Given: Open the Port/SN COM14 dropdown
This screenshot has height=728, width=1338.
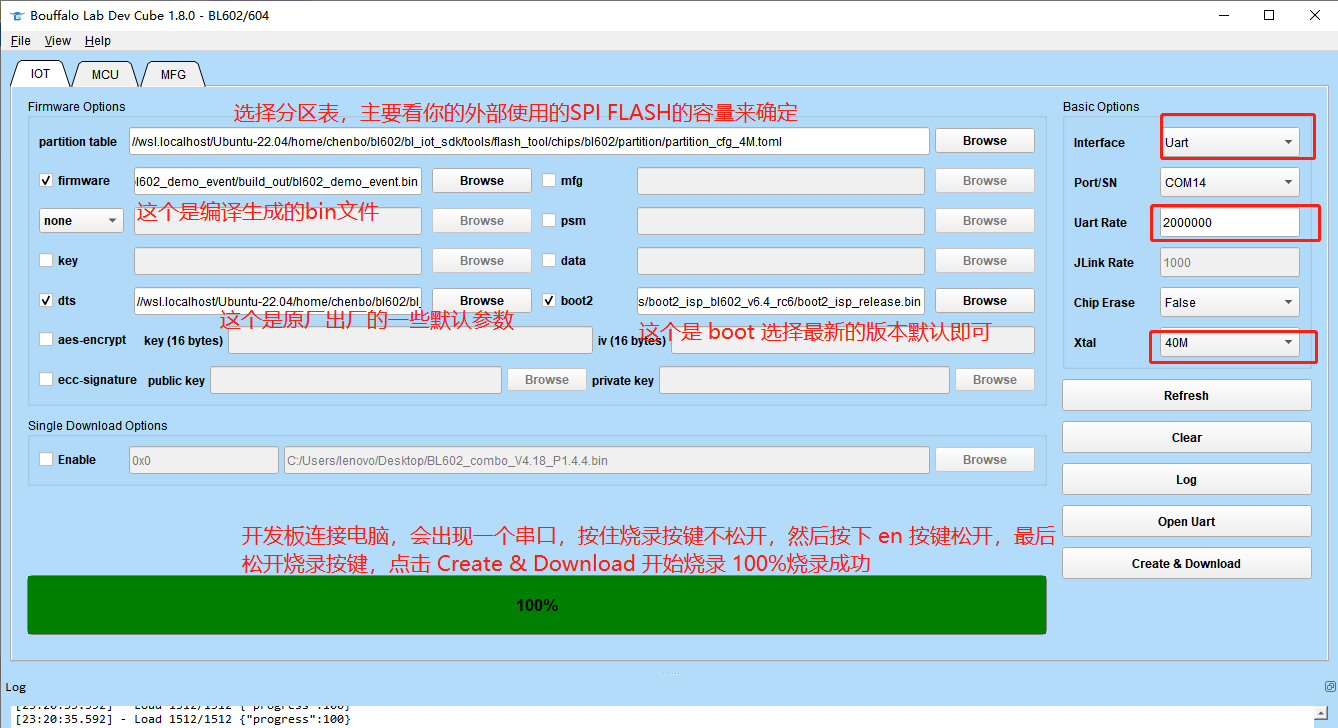Looking at the screenshot, I should (1228, 182).
